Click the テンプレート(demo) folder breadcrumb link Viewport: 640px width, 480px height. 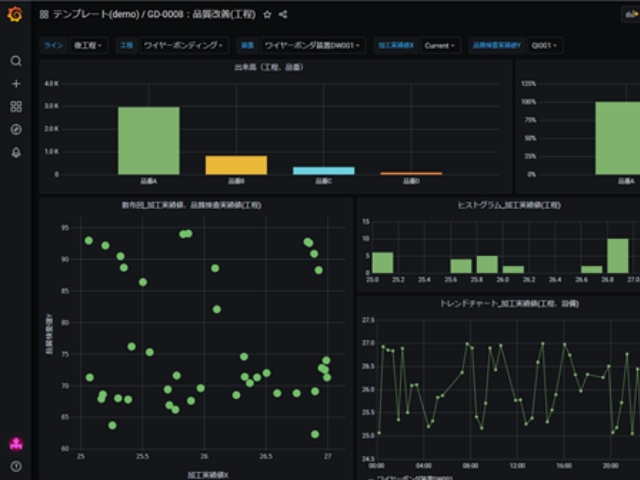(x=97, y=15)
